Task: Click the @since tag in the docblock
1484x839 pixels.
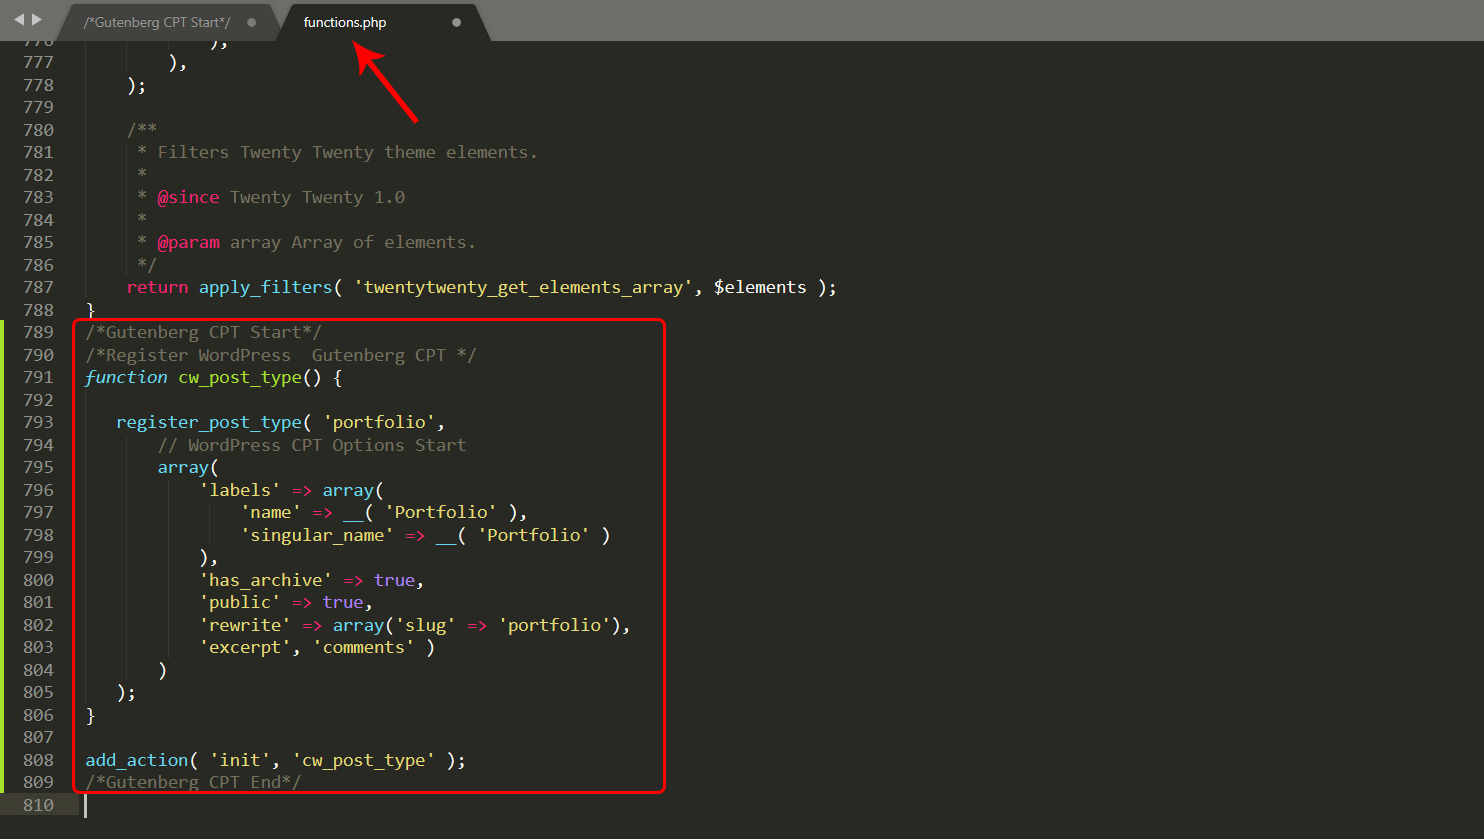Action: [x=188, y=197]
